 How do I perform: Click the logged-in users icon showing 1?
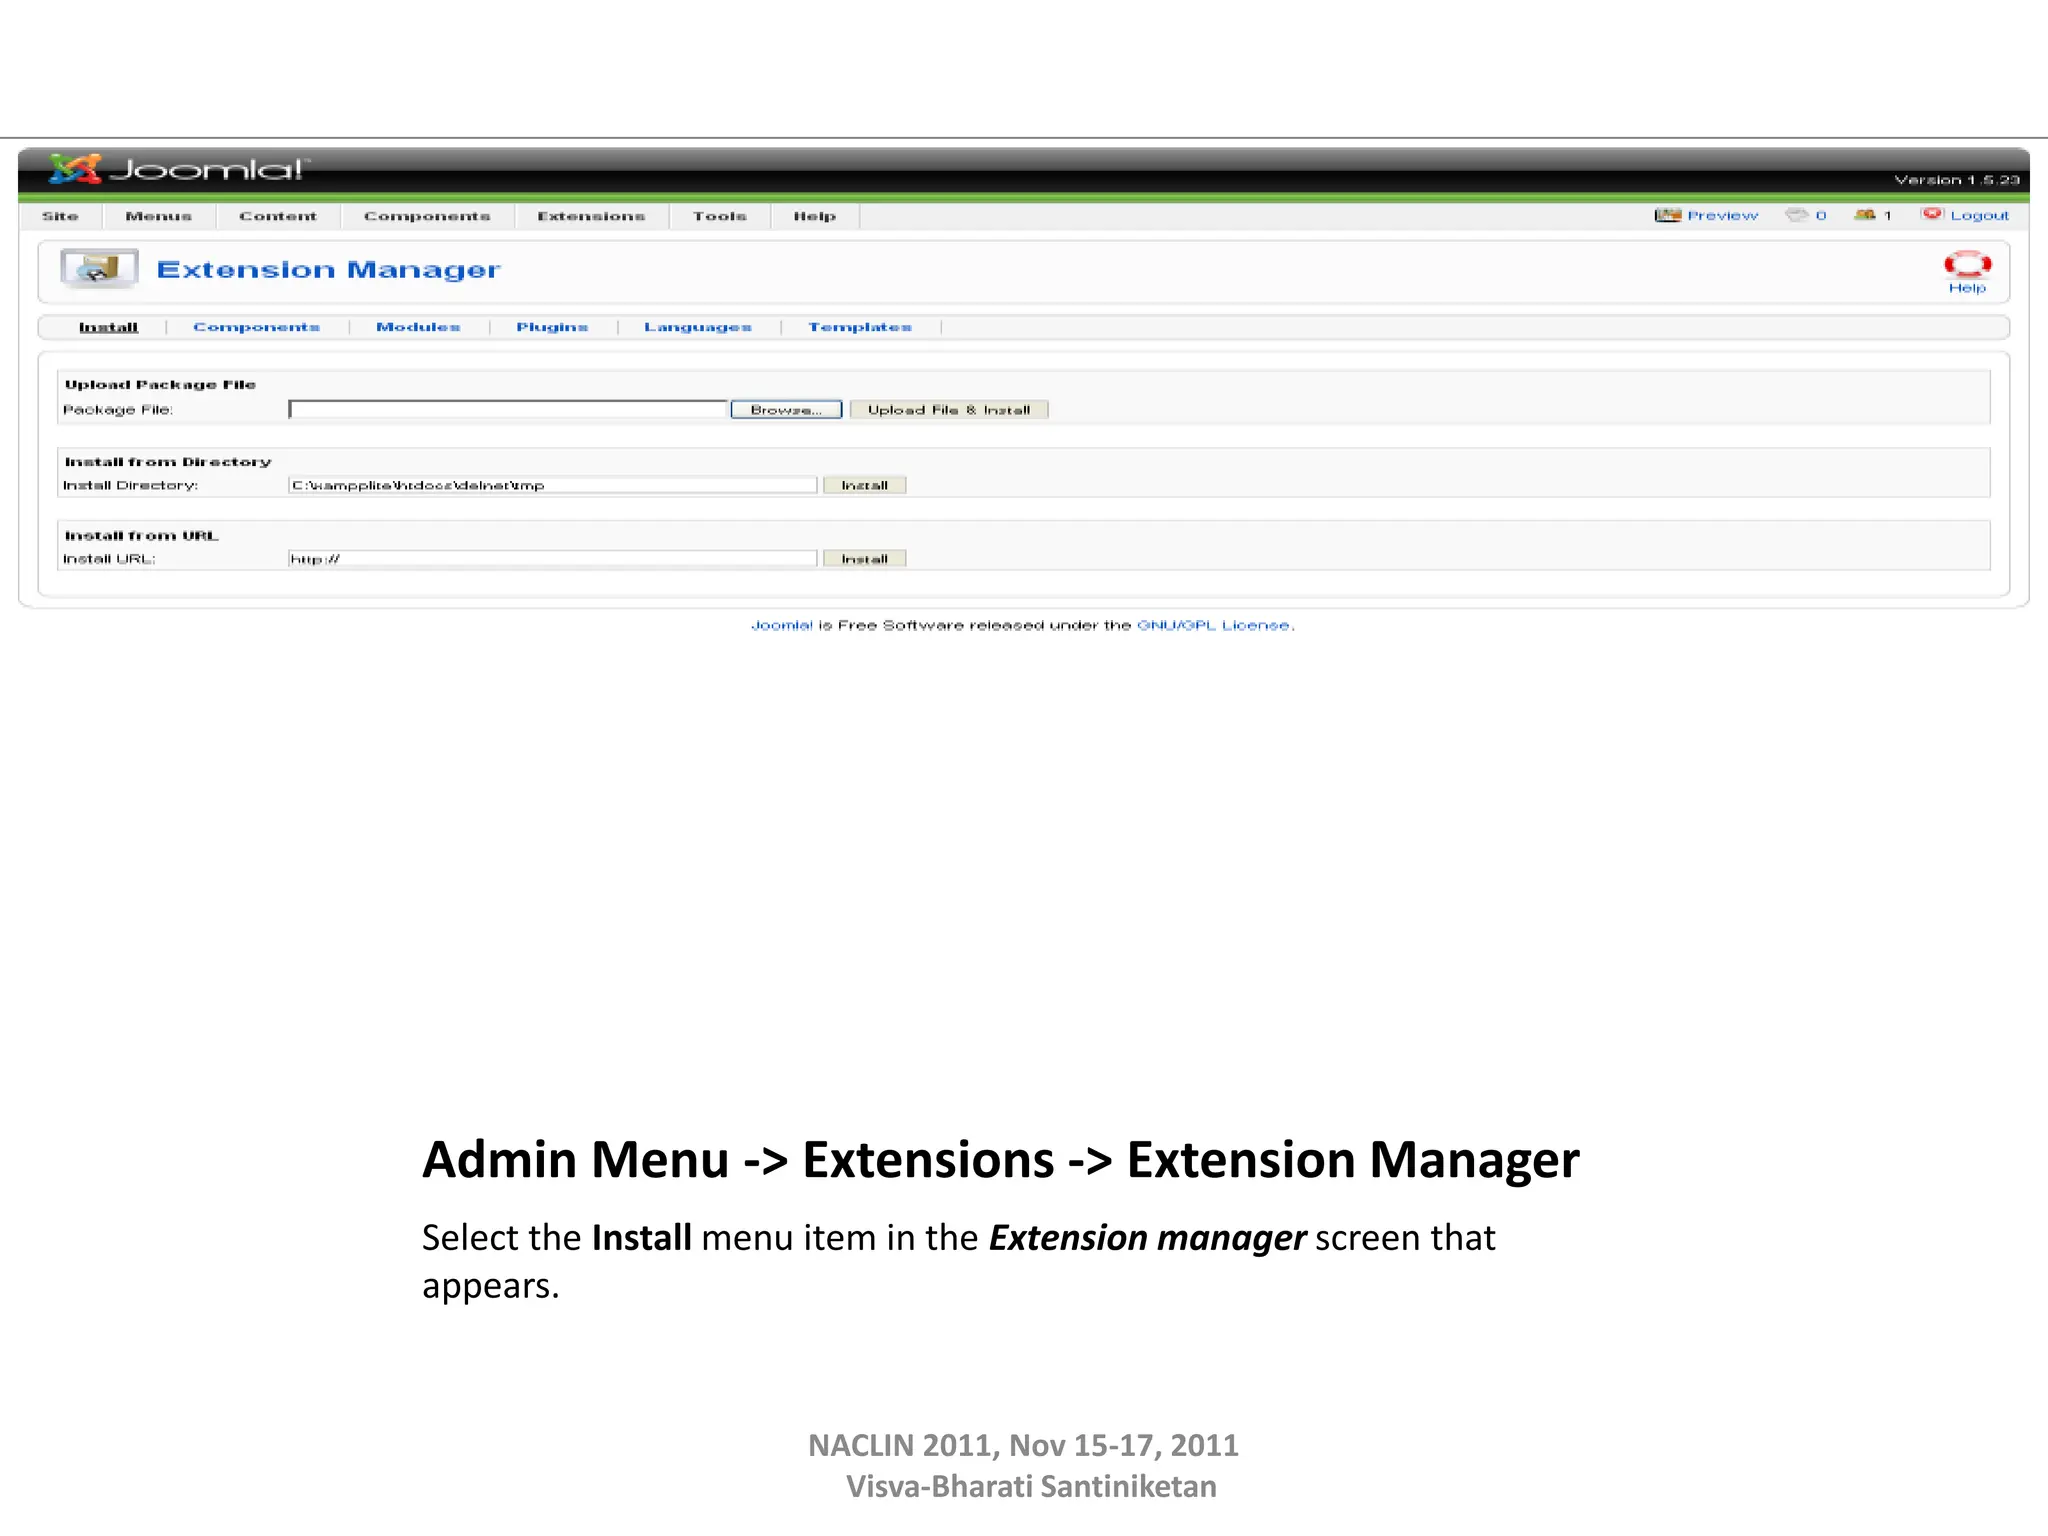coord(1864,215)
